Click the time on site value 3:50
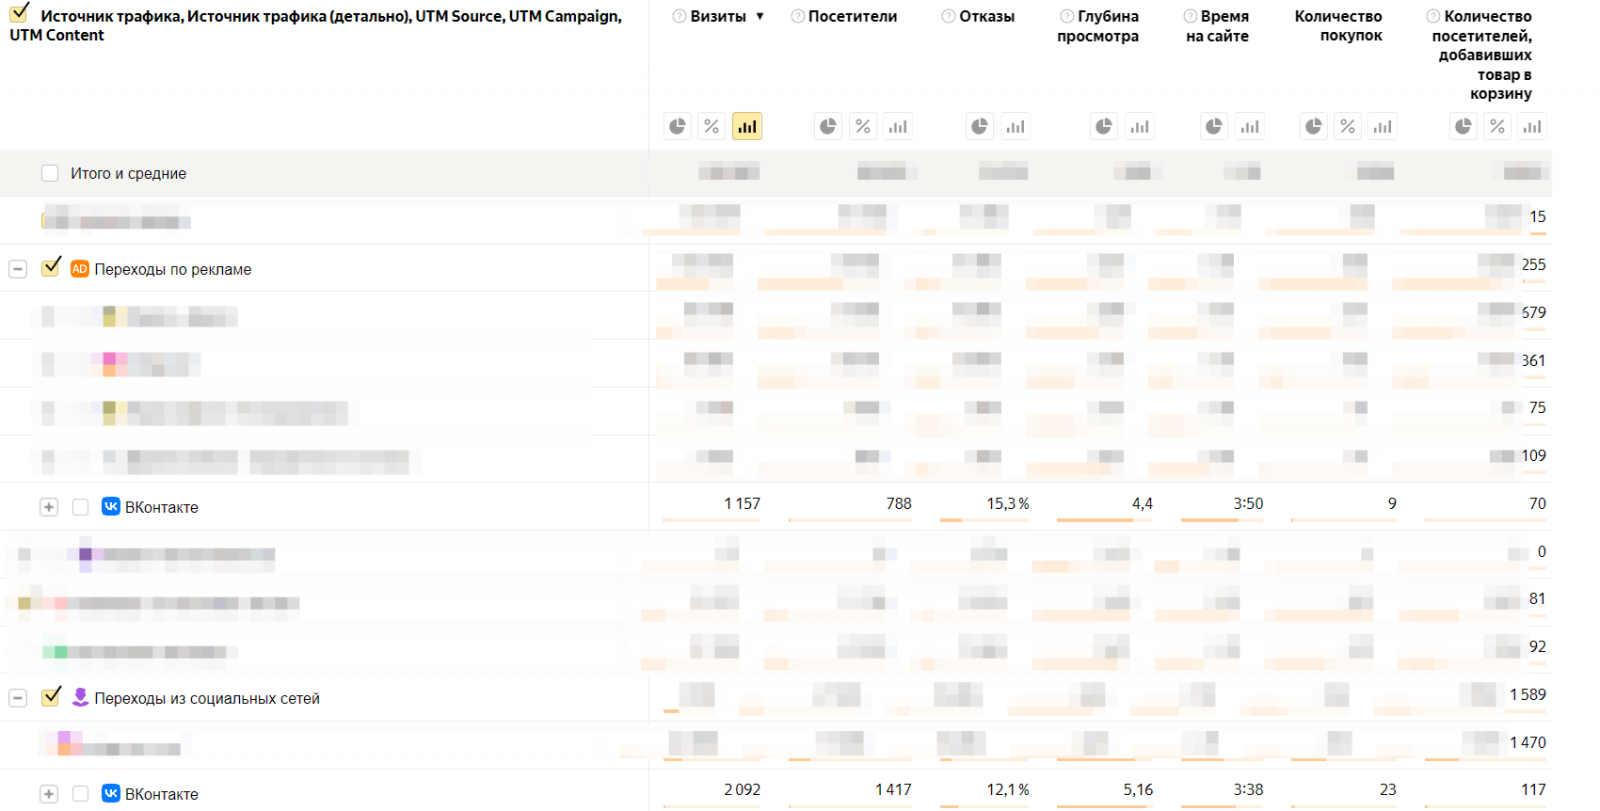The height and width of the screenshot is (811, 1600). (1248, 503)
